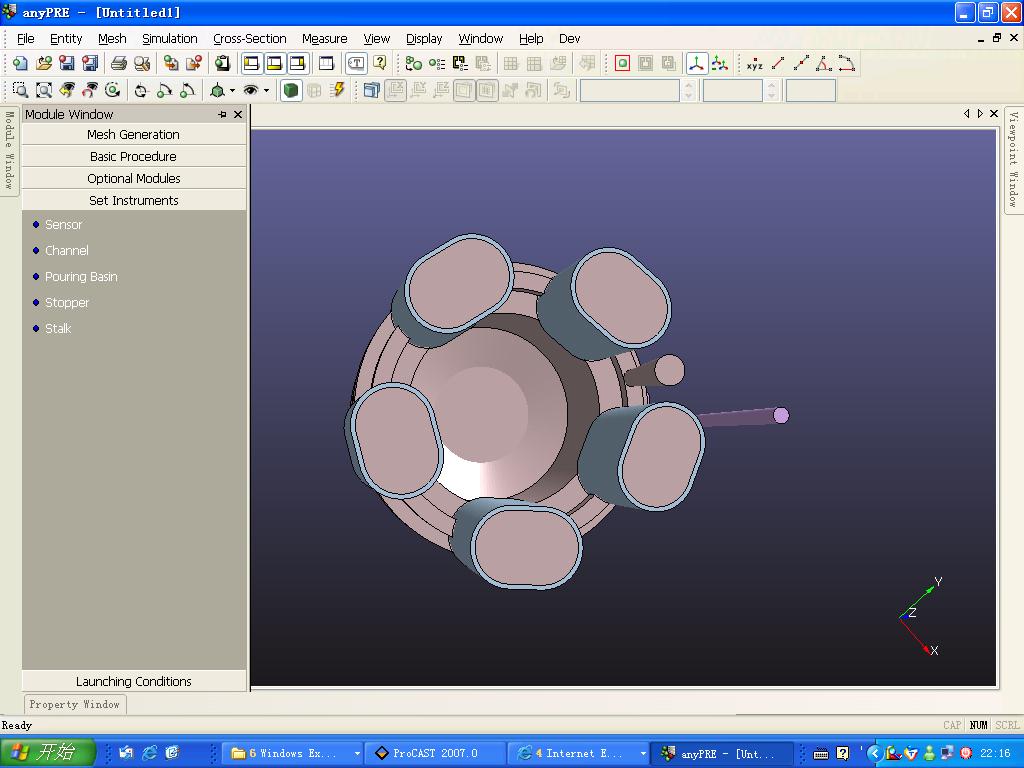Open the Simulation menu
Viewport: 1024px width, 768px height.
coord(169,38)
